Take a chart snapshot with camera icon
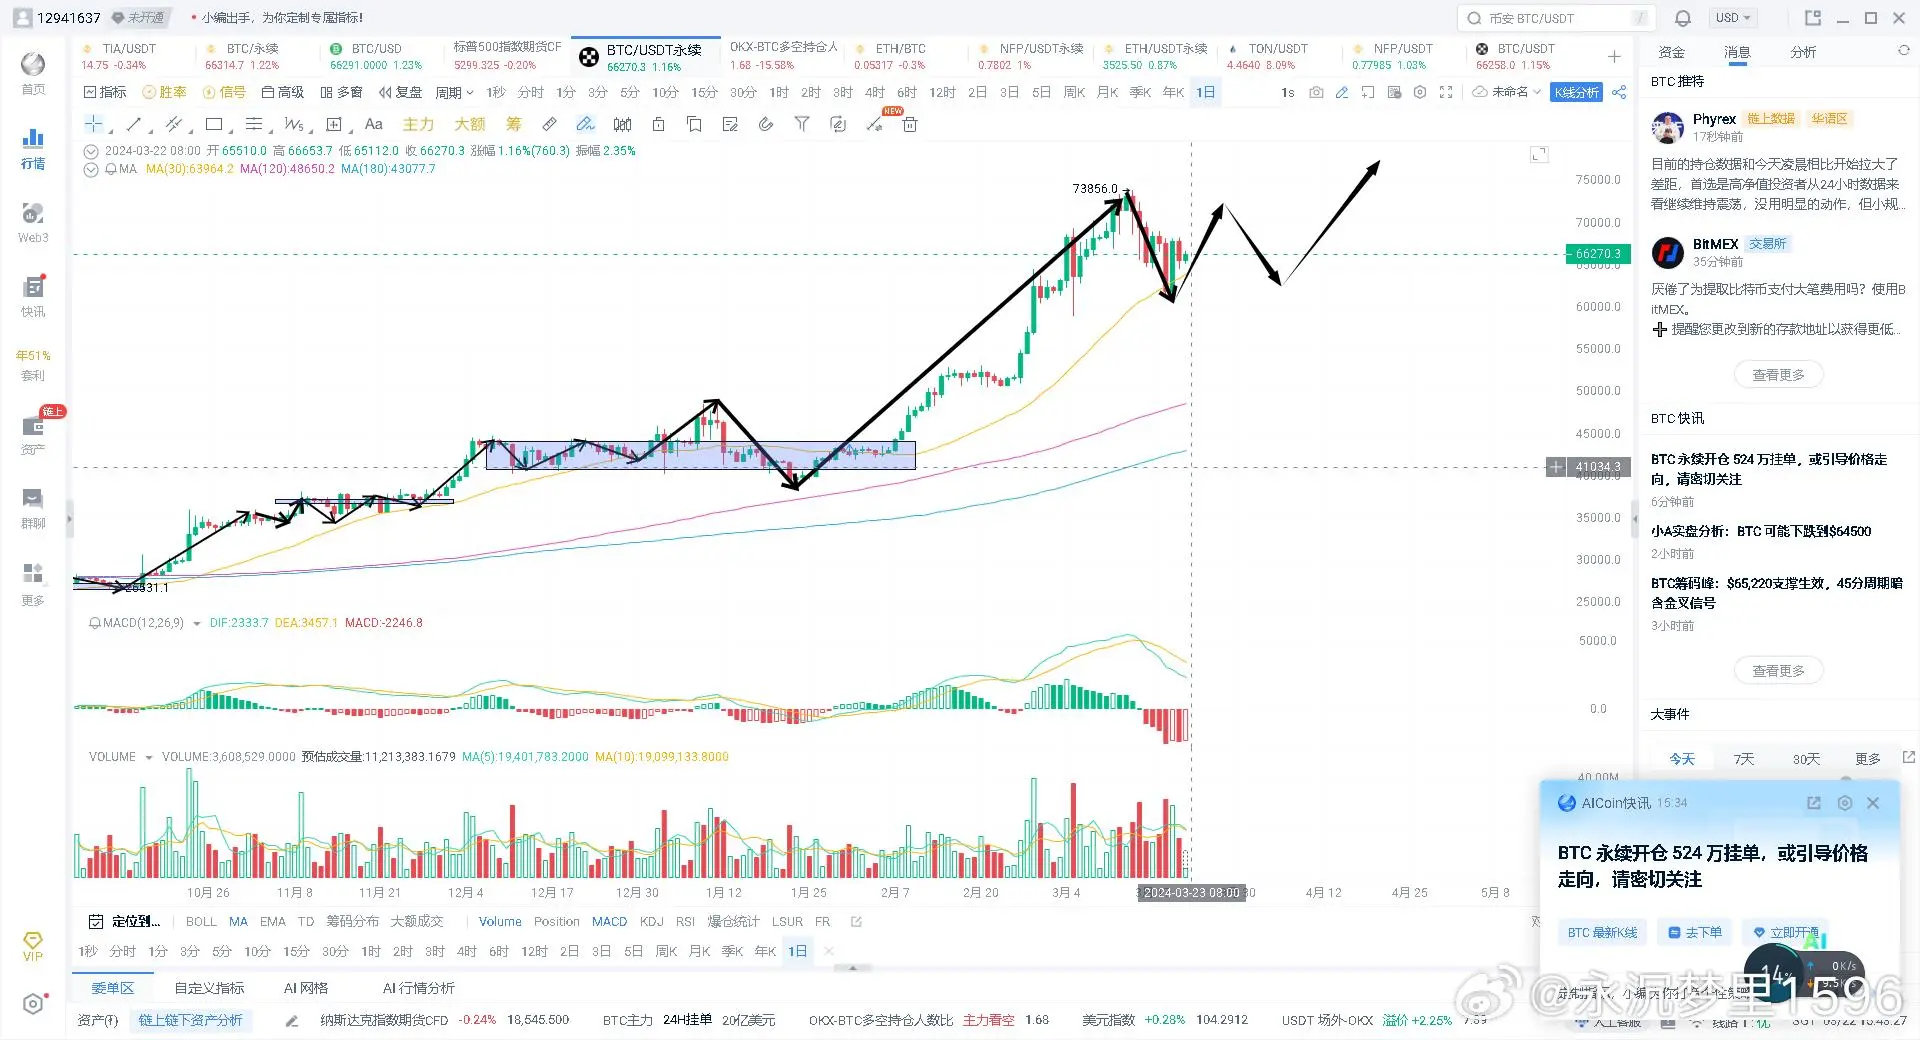The height and width of the screenshot is (1040, 1920). coord(1316,92)
